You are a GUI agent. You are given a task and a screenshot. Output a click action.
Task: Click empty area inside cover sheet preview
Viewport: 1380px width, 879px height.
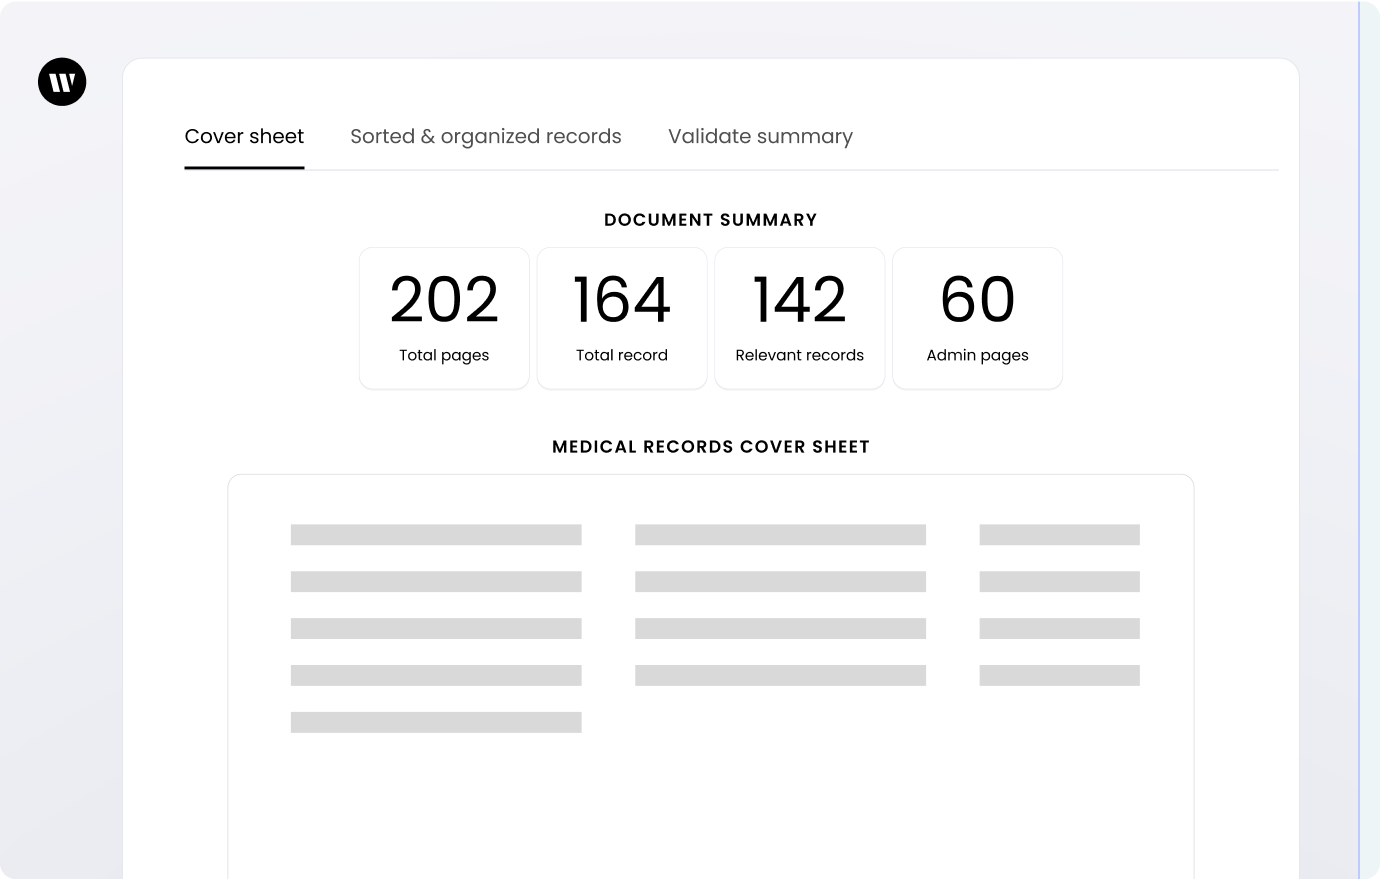coord(710,800)
